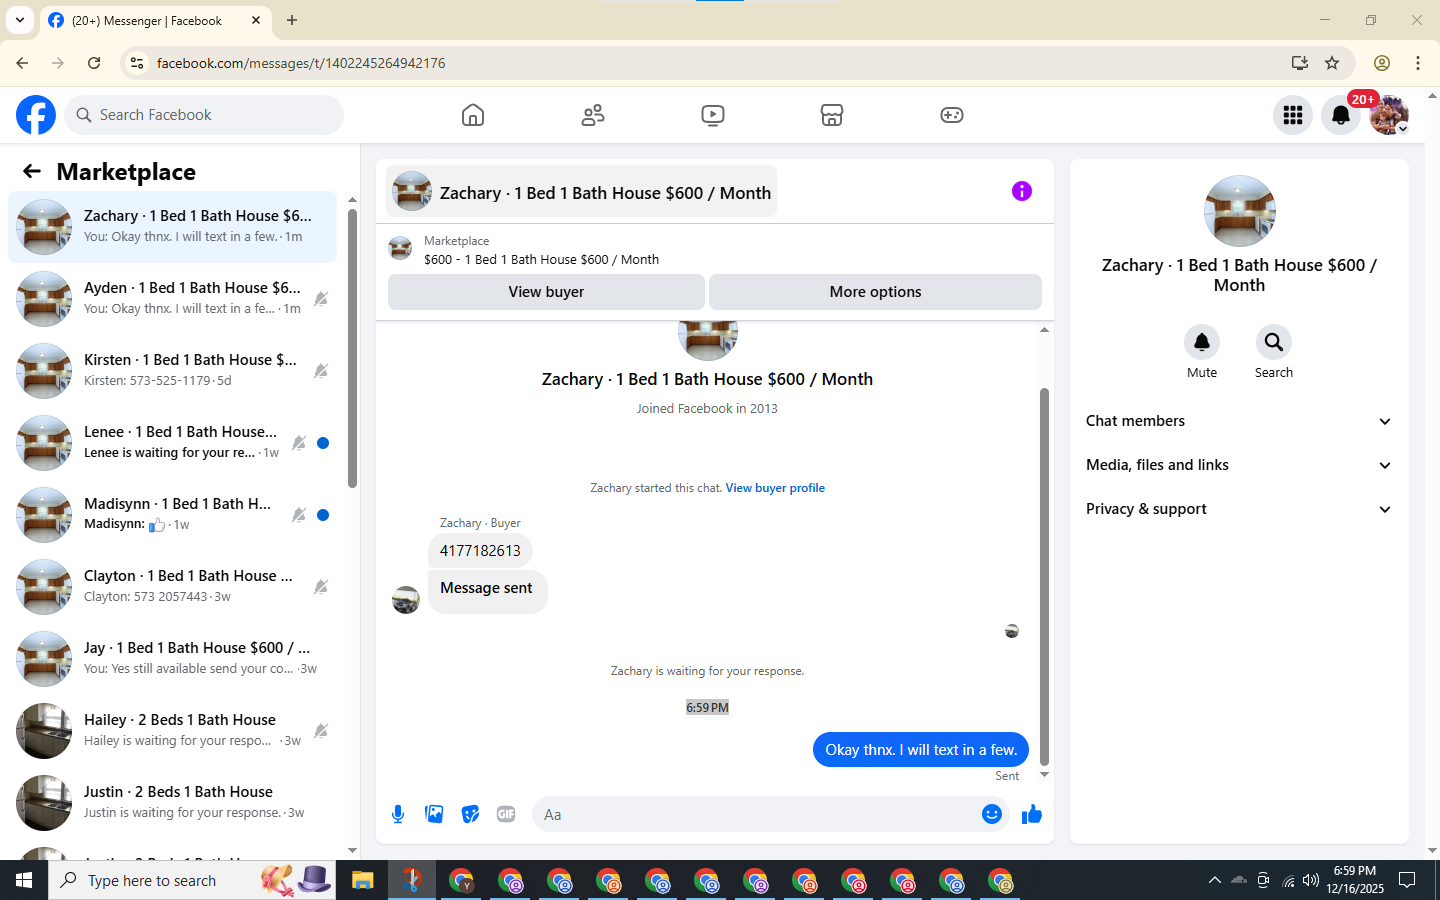The height and width of the screenshot is (900, 1440).
Task: Open File Explorer from taskbar
Action: [362, 880]
